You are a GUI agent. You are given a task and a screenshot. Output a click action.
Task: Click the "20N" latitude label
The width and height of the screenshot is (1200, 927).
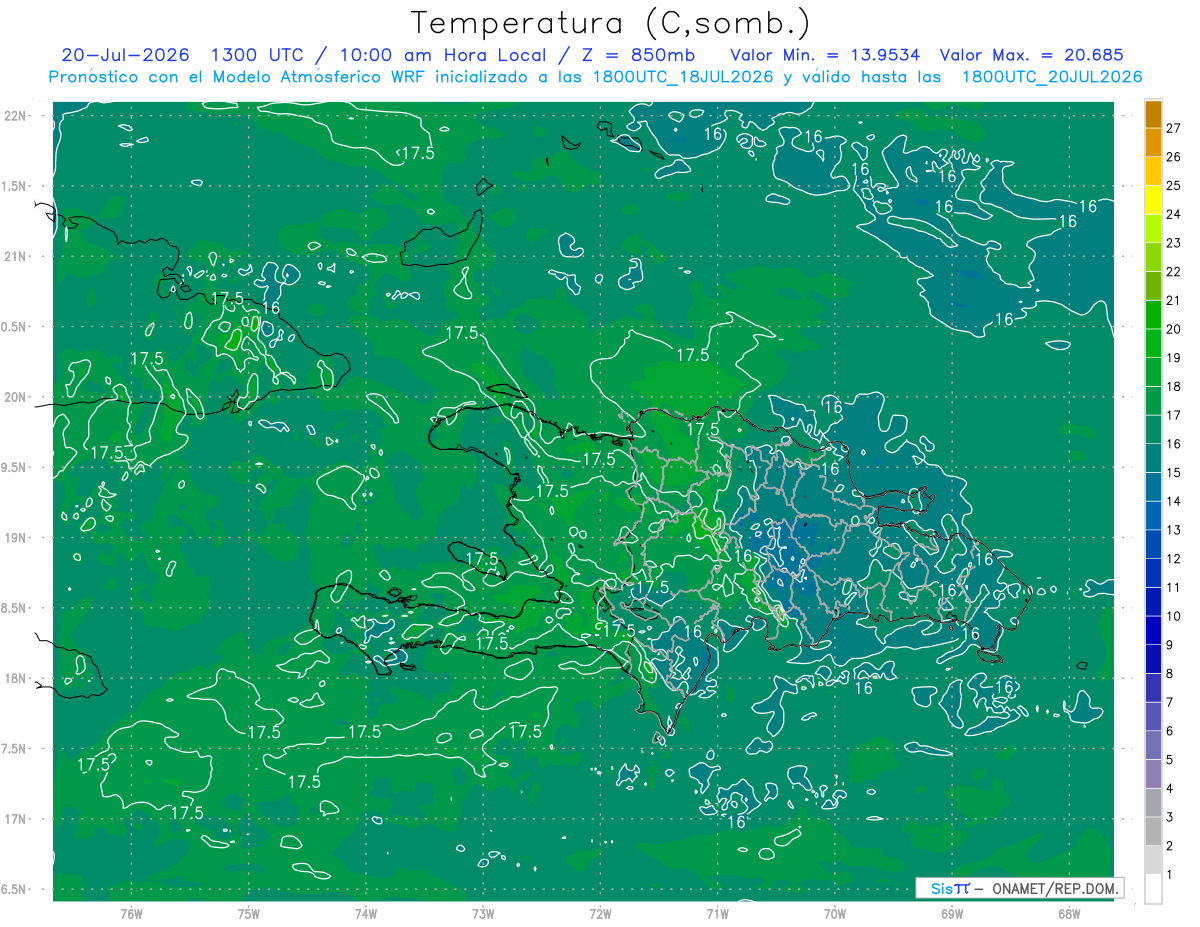pyautogui.click(x=15, y=398)
